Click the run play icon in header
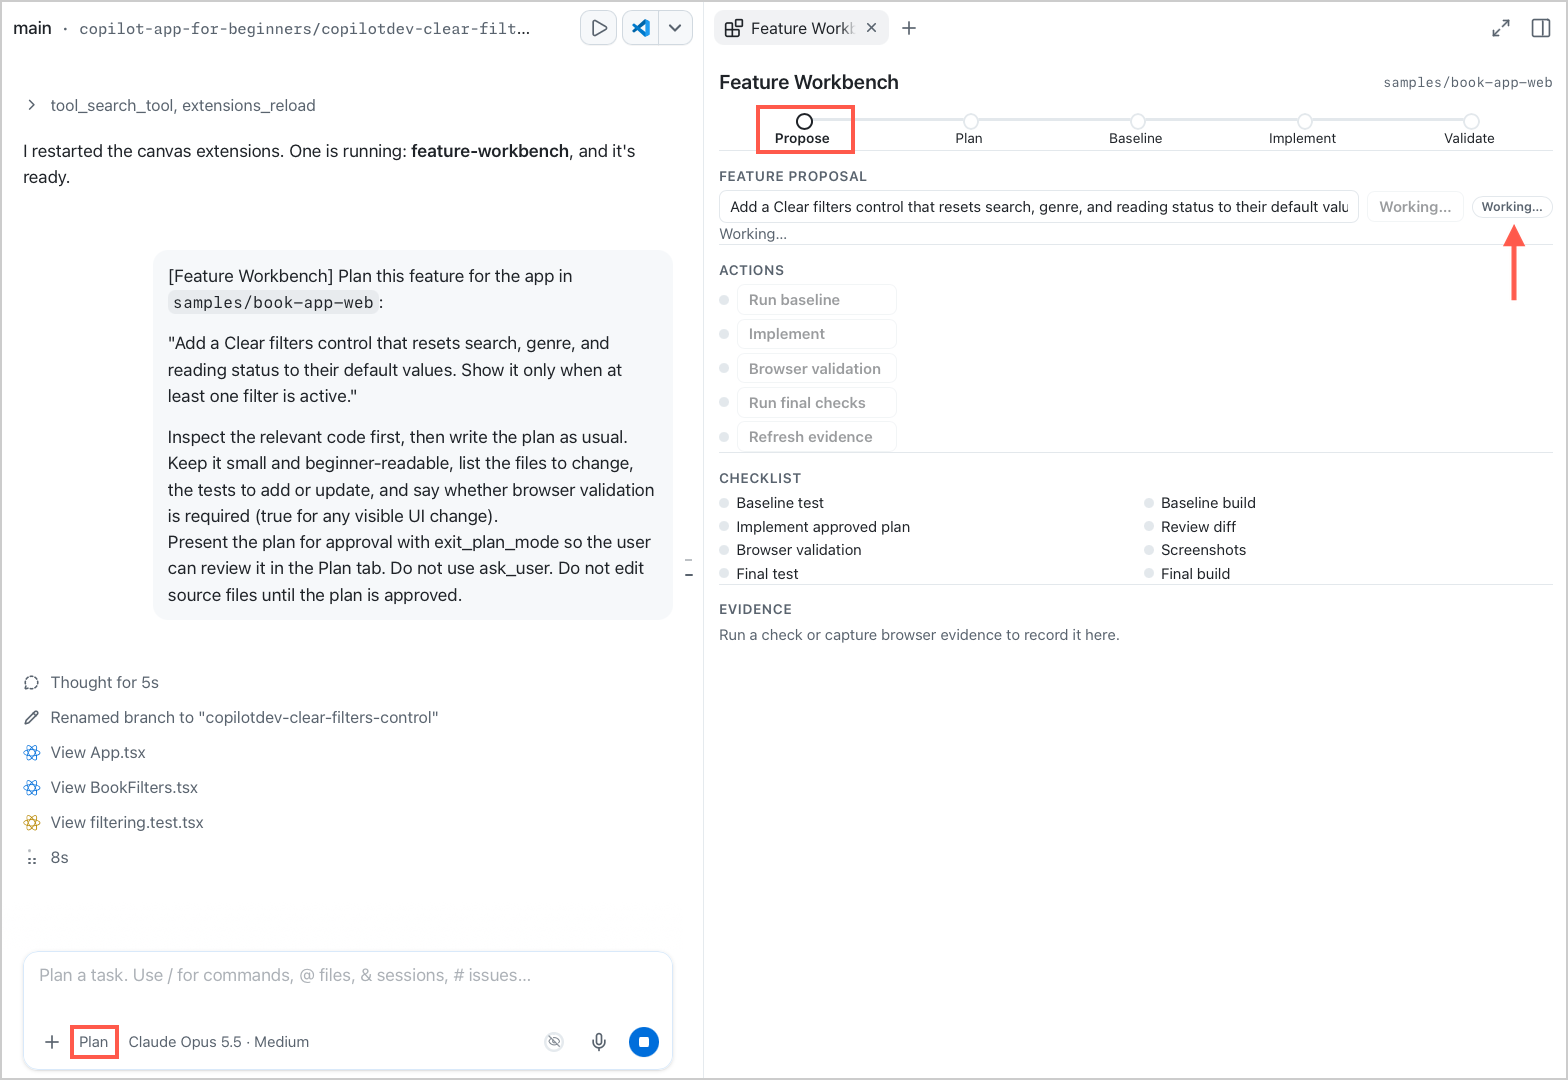This screenshot has height=1080, width=1568. point(598,28)
